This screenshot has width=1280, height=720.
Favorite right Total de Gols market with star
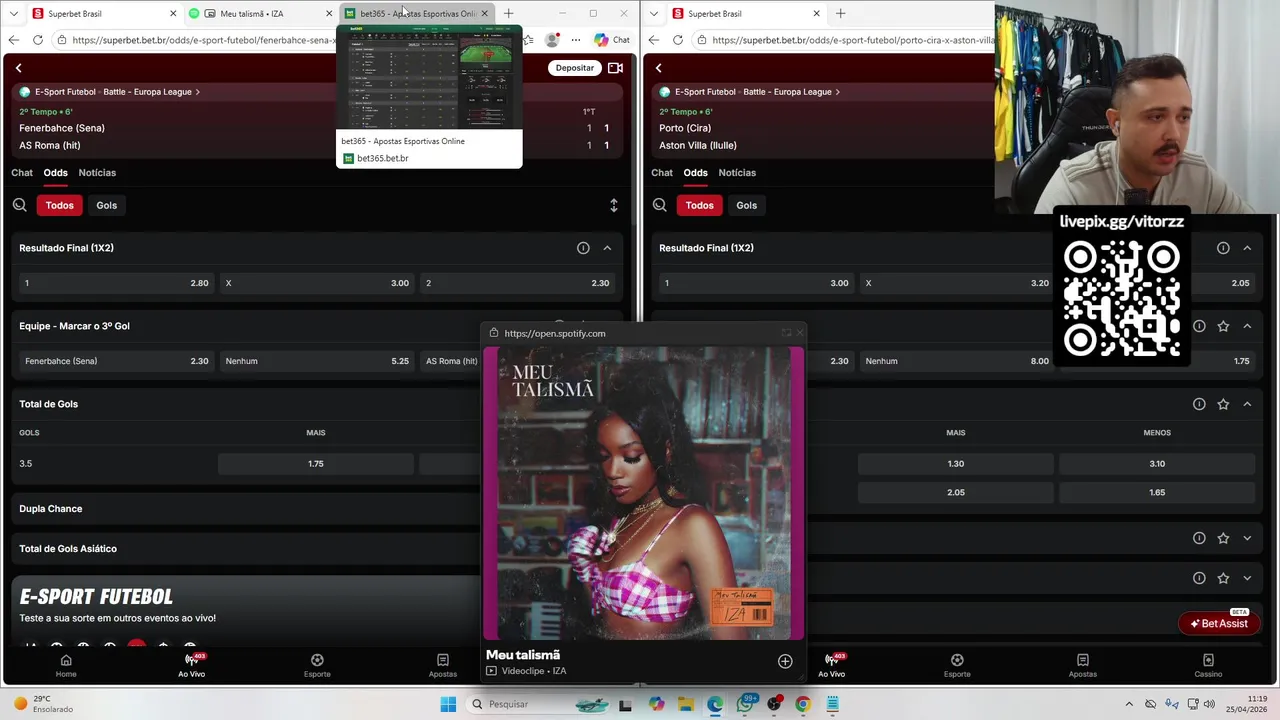pos(1223,404)
